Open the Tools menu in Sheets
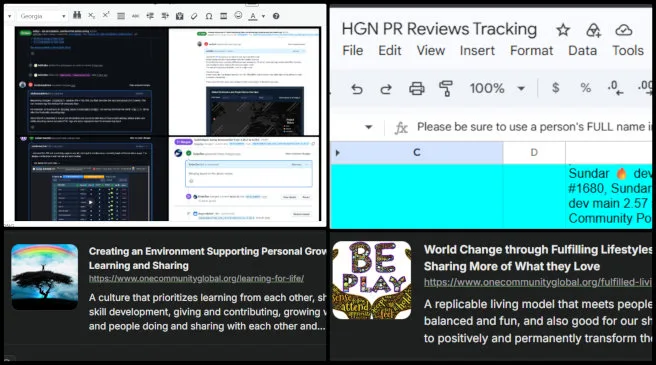 pyautogui.click(x=628, y=51)
